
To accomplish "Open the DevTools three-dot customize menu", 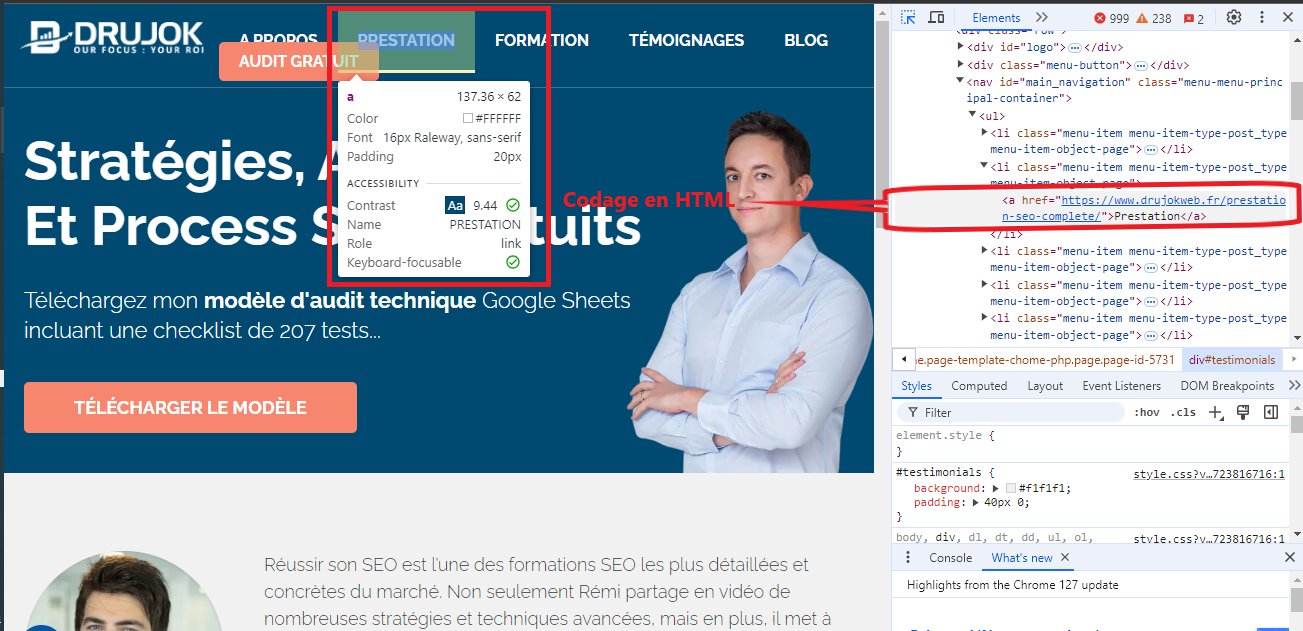I will click(1261, 17).
